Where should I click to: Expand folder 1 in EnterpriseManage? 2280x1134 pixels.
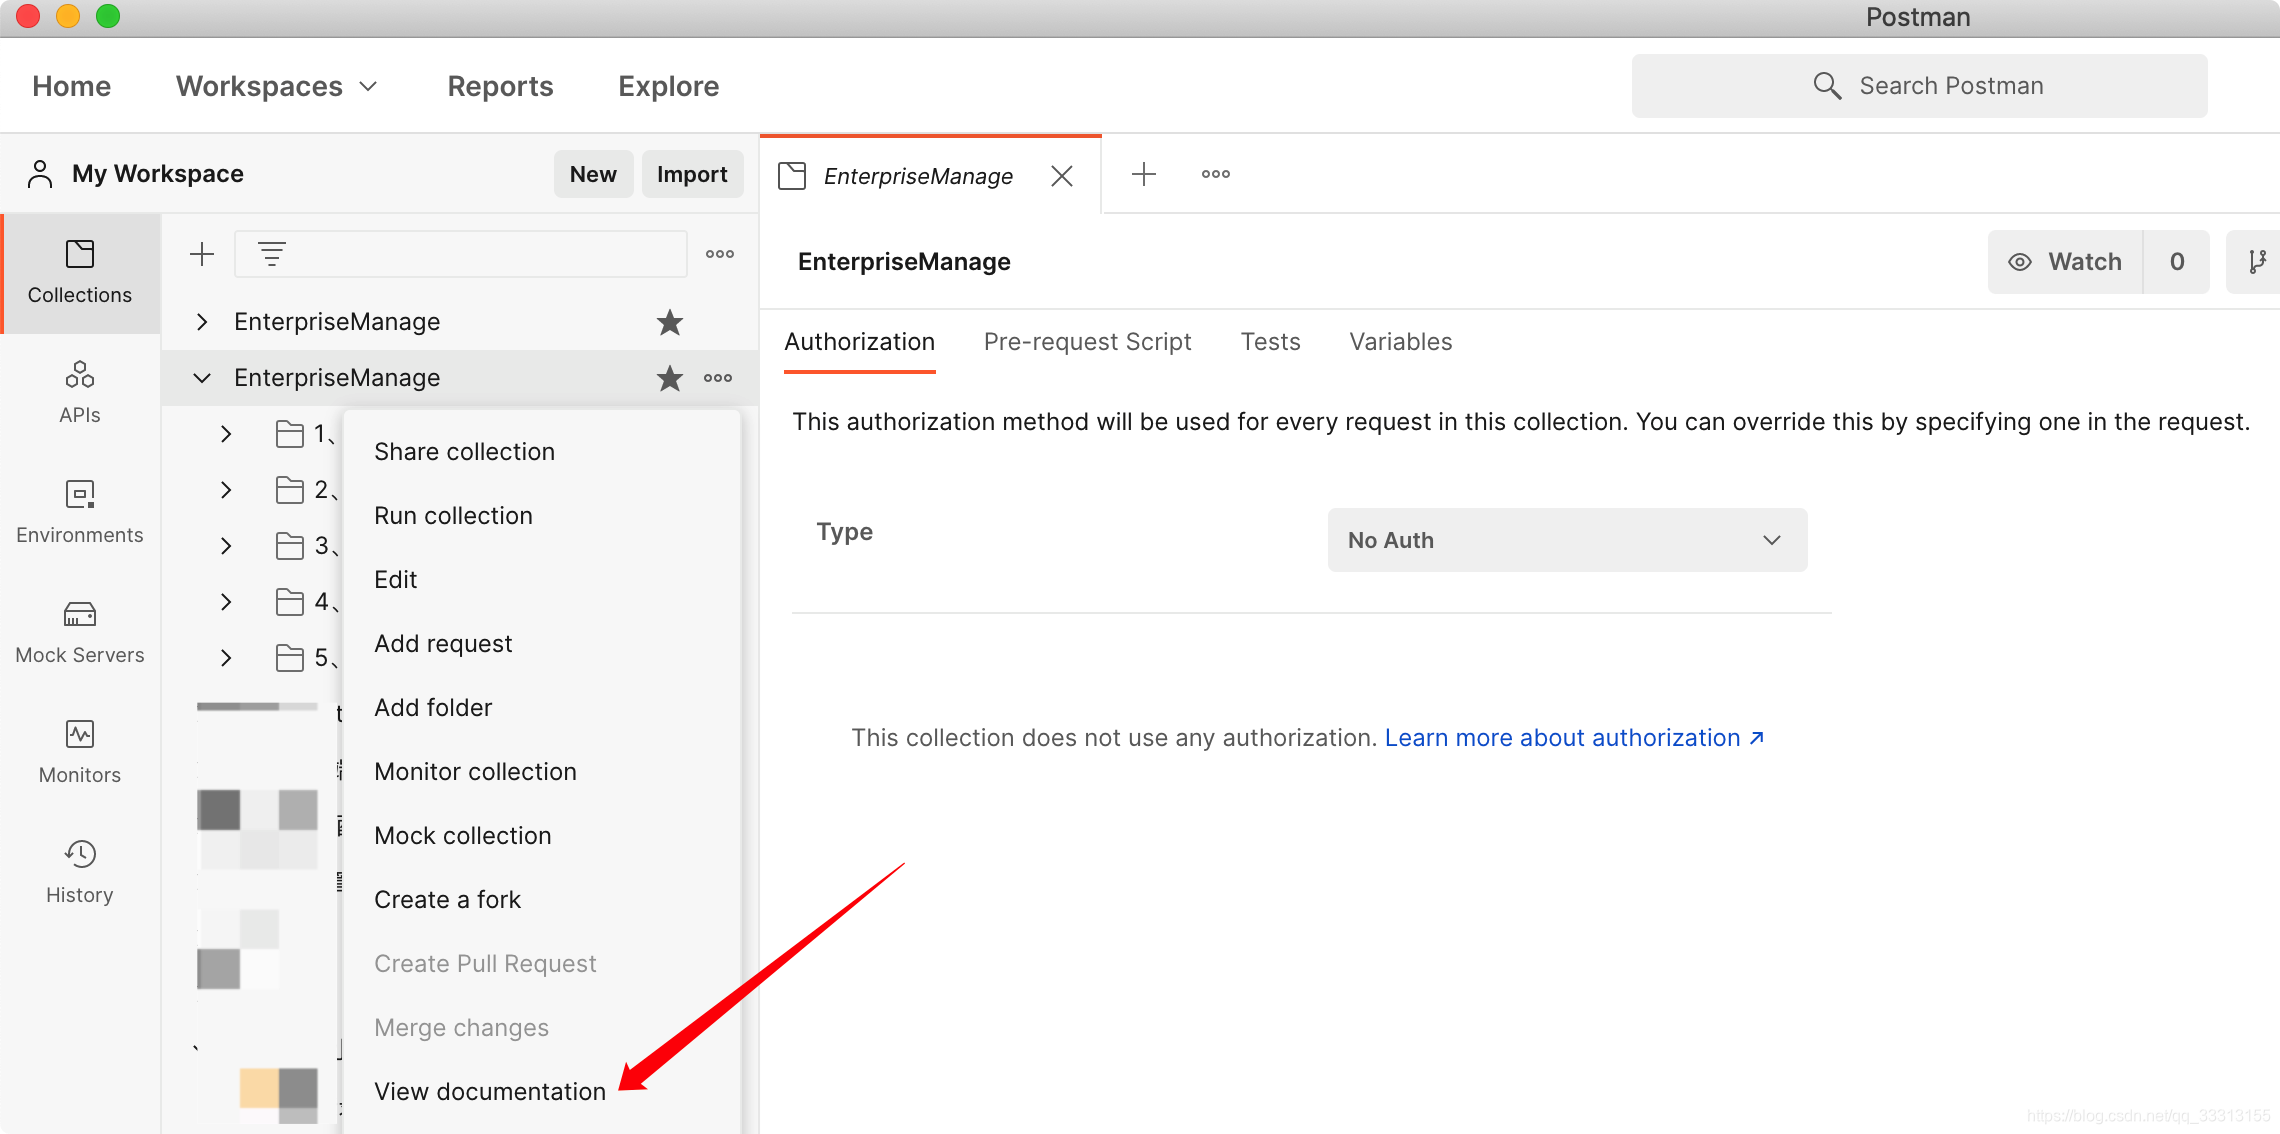pos(225,433)
